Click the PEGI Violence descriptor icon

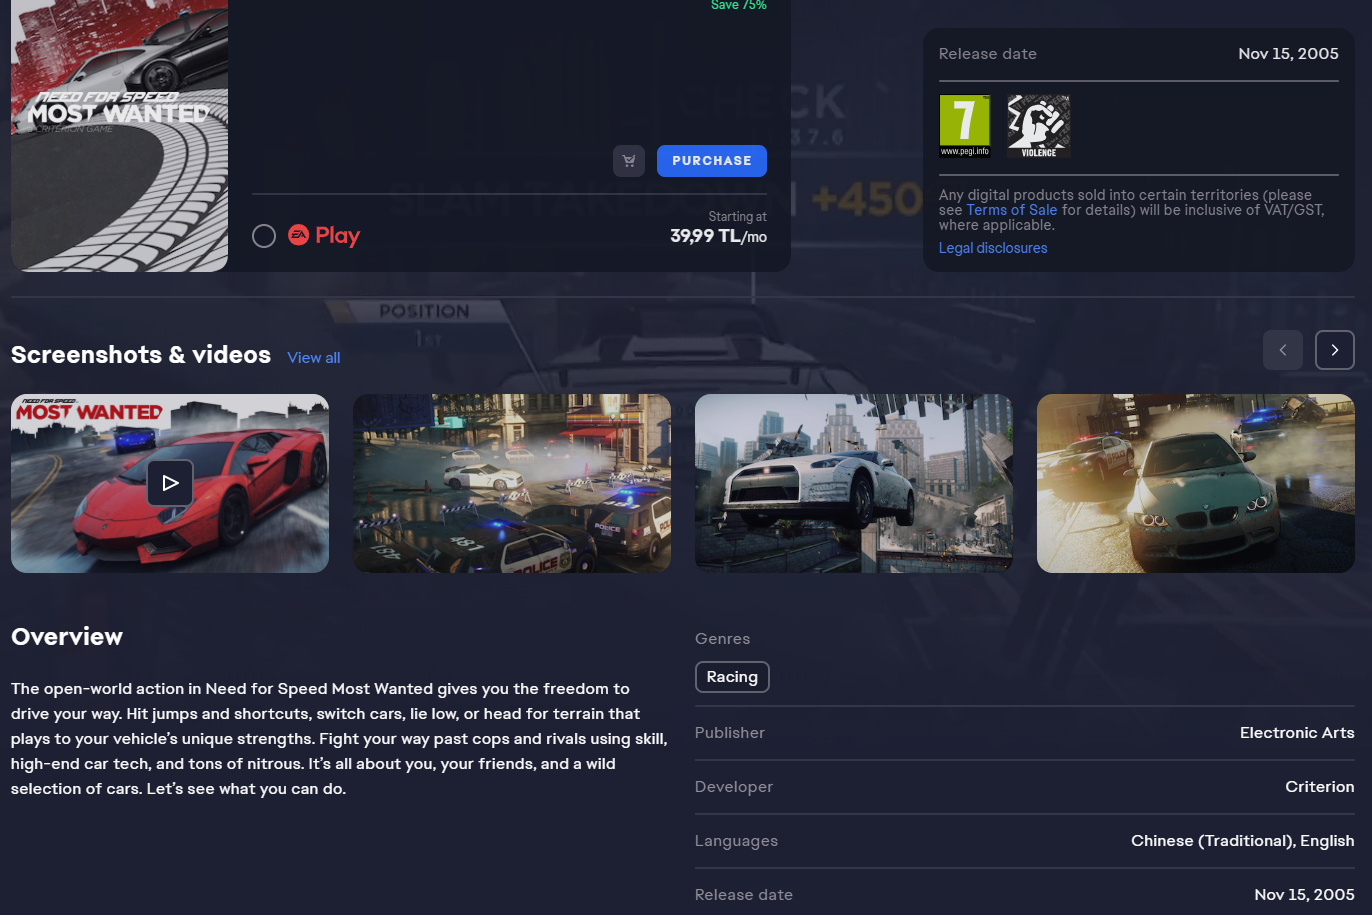tap(1039, 126)
